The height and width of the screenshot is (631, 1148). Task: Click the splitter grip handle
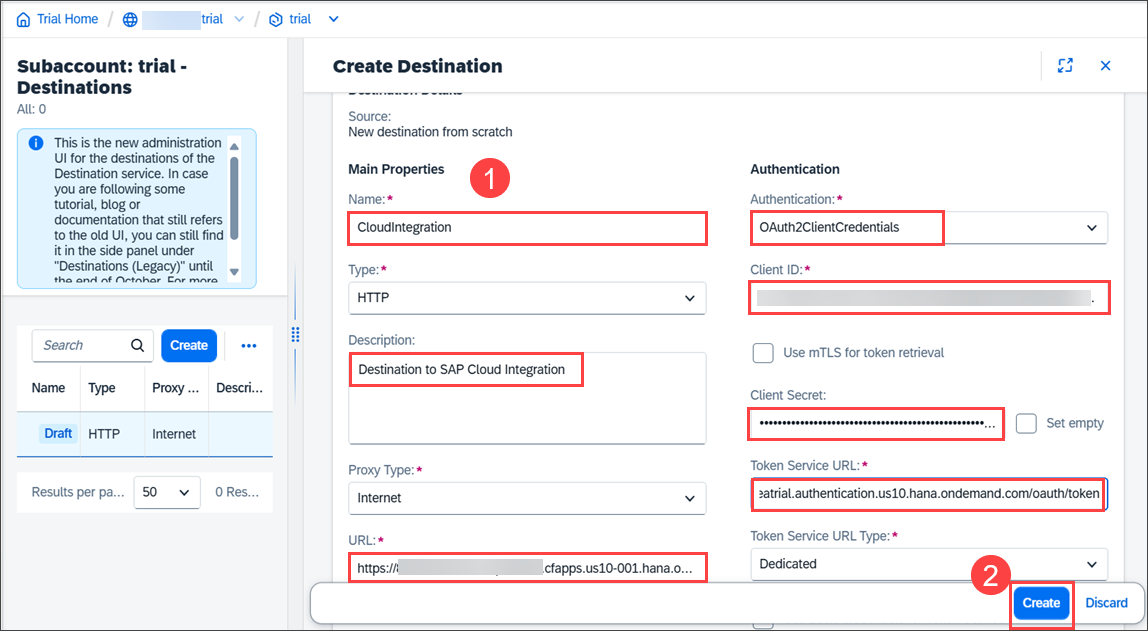(296, 335)
